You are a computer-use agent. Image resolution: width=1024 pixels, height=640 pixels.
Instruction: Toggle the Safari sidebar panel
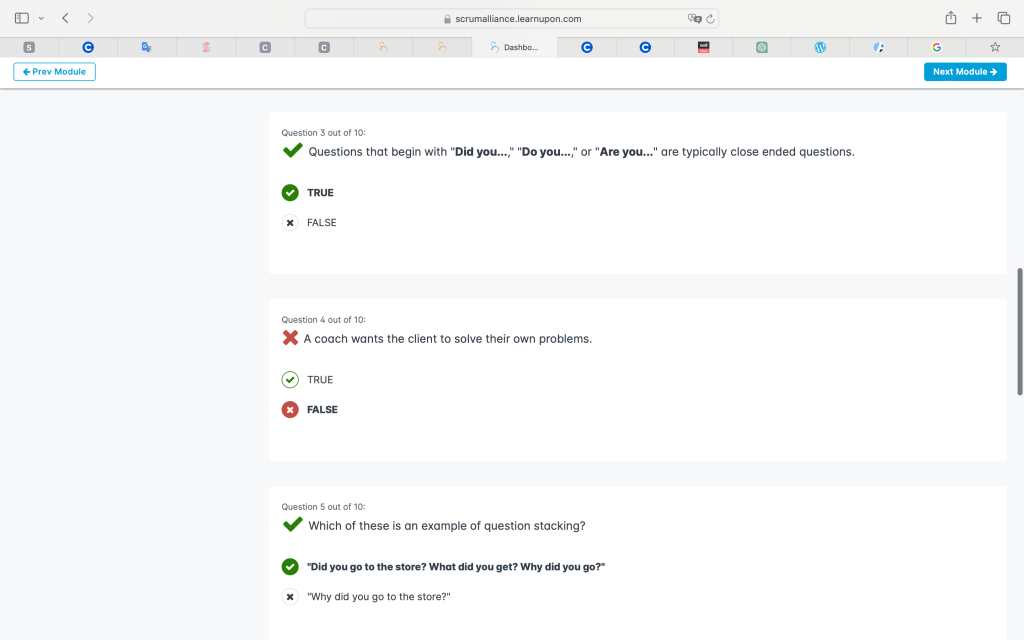(x=22, y=18)
